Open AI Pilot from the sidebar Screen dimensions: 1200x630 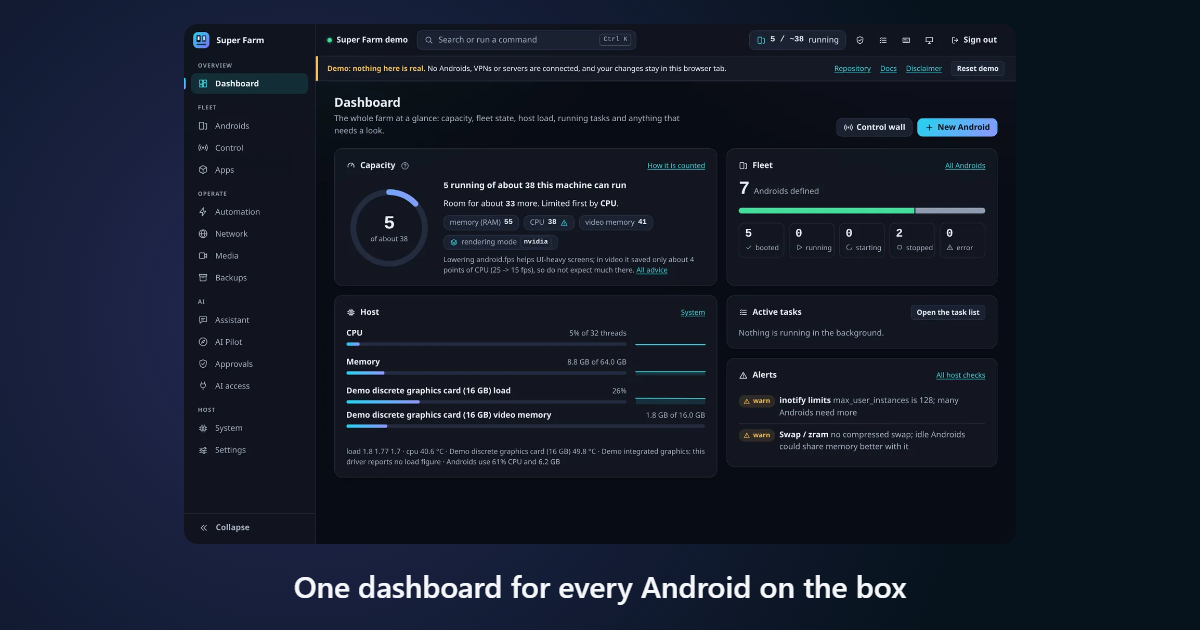click(249, 342)
